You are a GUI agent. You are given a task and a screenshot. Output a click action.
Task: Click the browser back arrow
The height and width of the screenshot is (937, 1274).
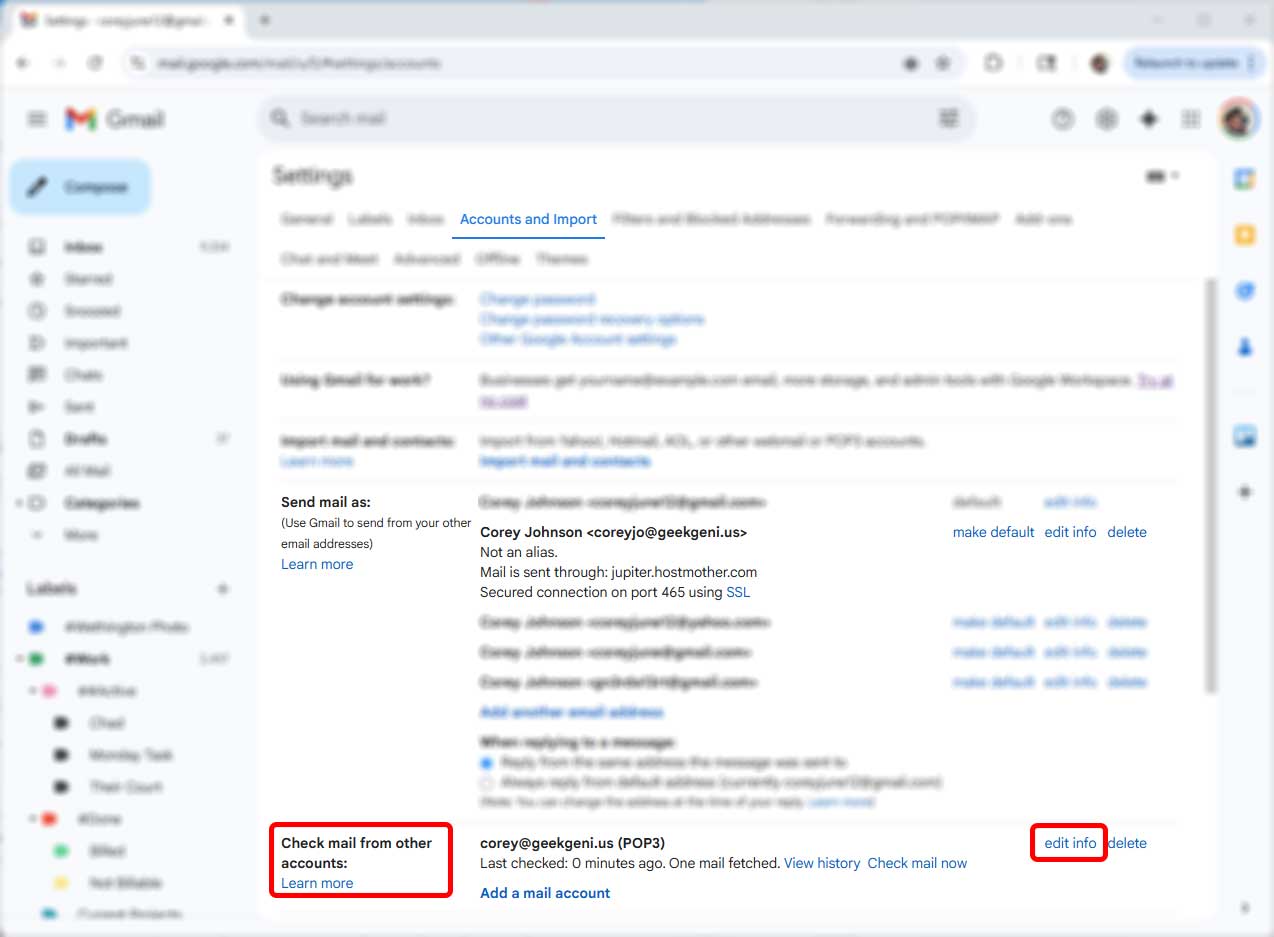23,63
